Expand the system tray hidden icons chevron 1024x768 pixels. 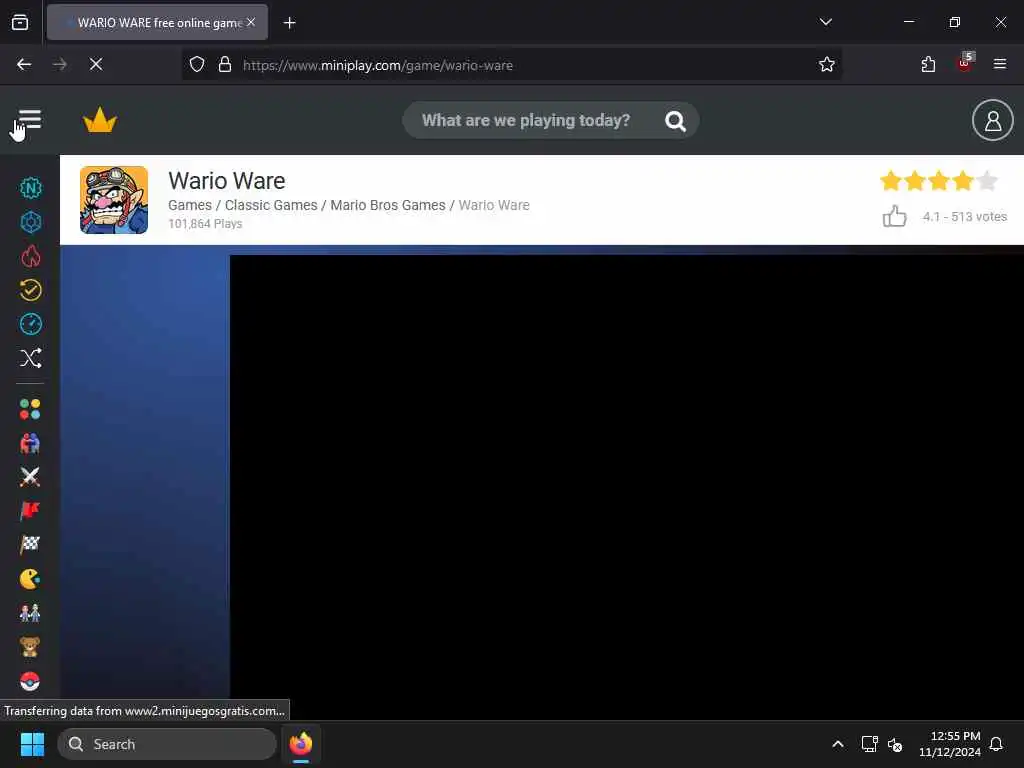click(x=838, y=744)
